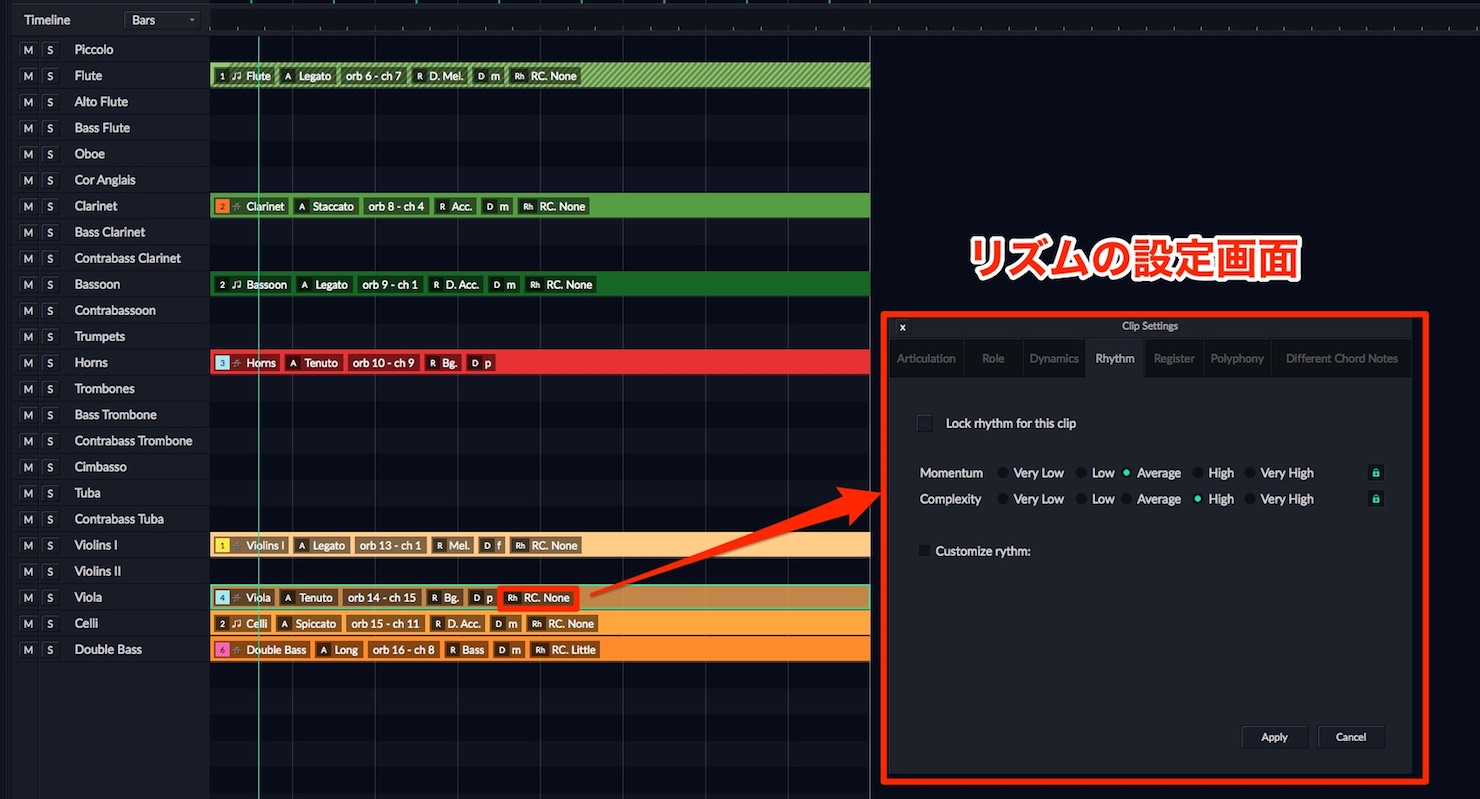The height and width of the screenshot is (799, 1480).
Task: Open the Horns clip Tenuto articulation tag
Action: click(x=313, y=363)
